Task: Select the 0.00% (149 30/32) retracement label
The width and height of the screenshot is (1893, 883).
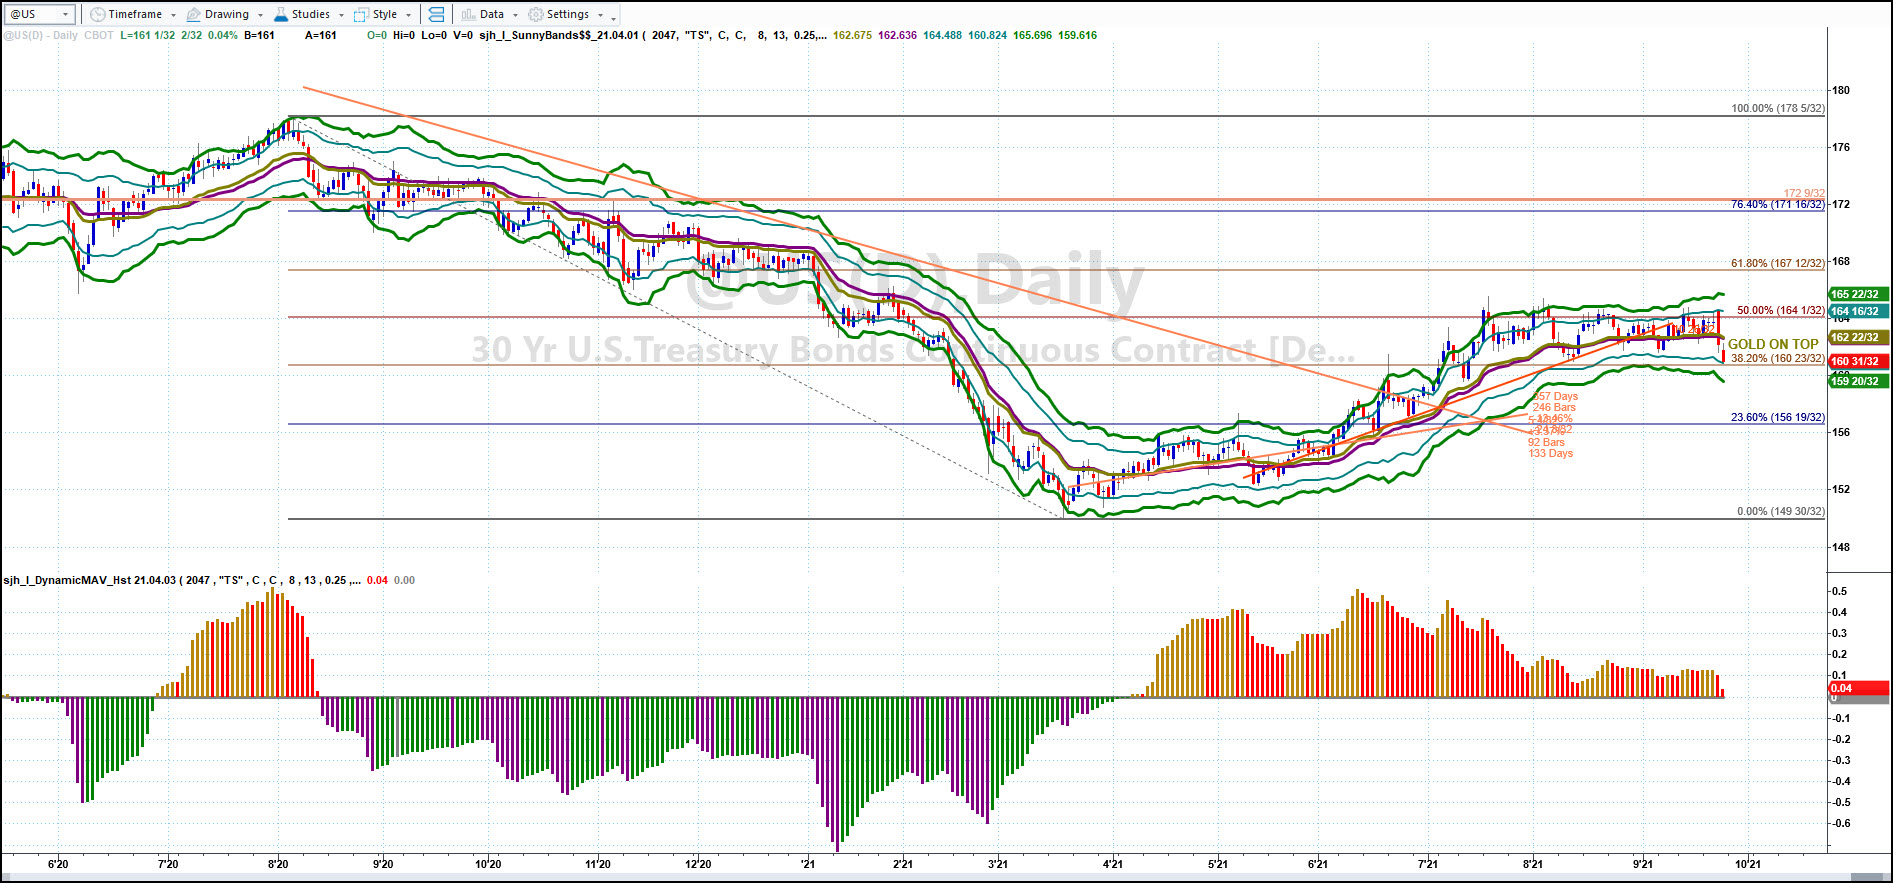Action: (1781, 511)
